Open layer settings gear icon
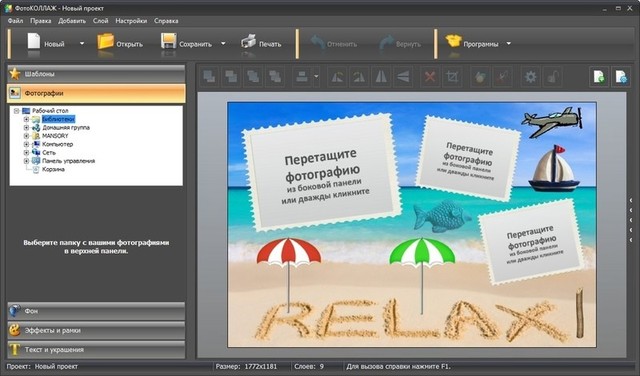Screen dimensions: 640x376 coord(530,77)
